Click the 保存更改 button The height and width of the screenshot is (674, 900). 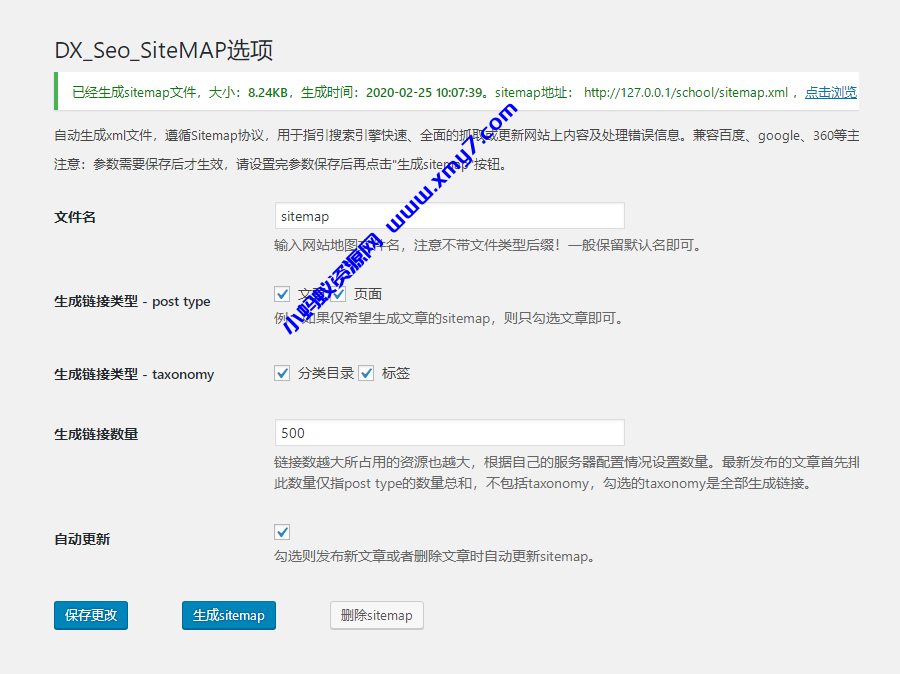(90, 615)
